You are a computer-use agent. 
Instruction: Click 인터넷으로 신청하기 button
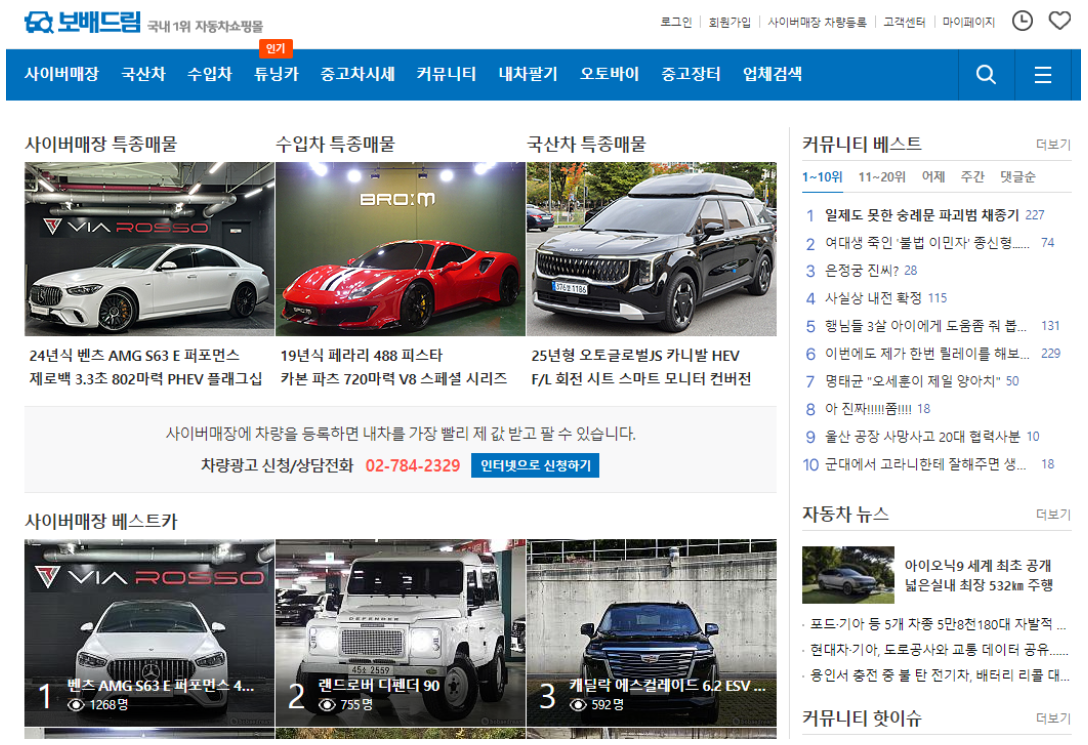coord(535,465)
